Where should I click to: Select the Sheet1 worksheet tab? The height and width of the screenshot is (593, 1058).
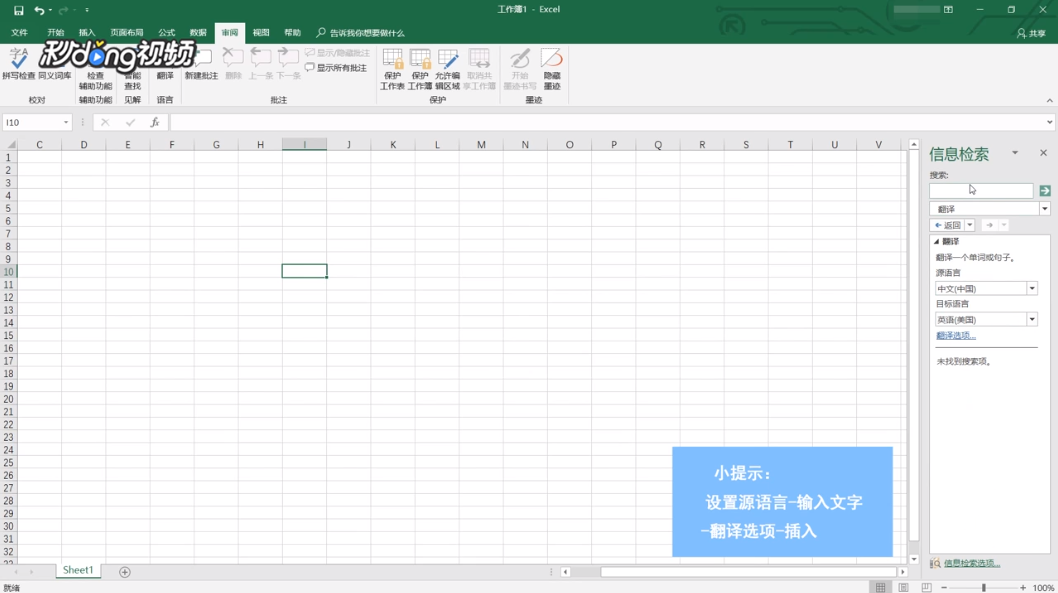tap(78, 571)
